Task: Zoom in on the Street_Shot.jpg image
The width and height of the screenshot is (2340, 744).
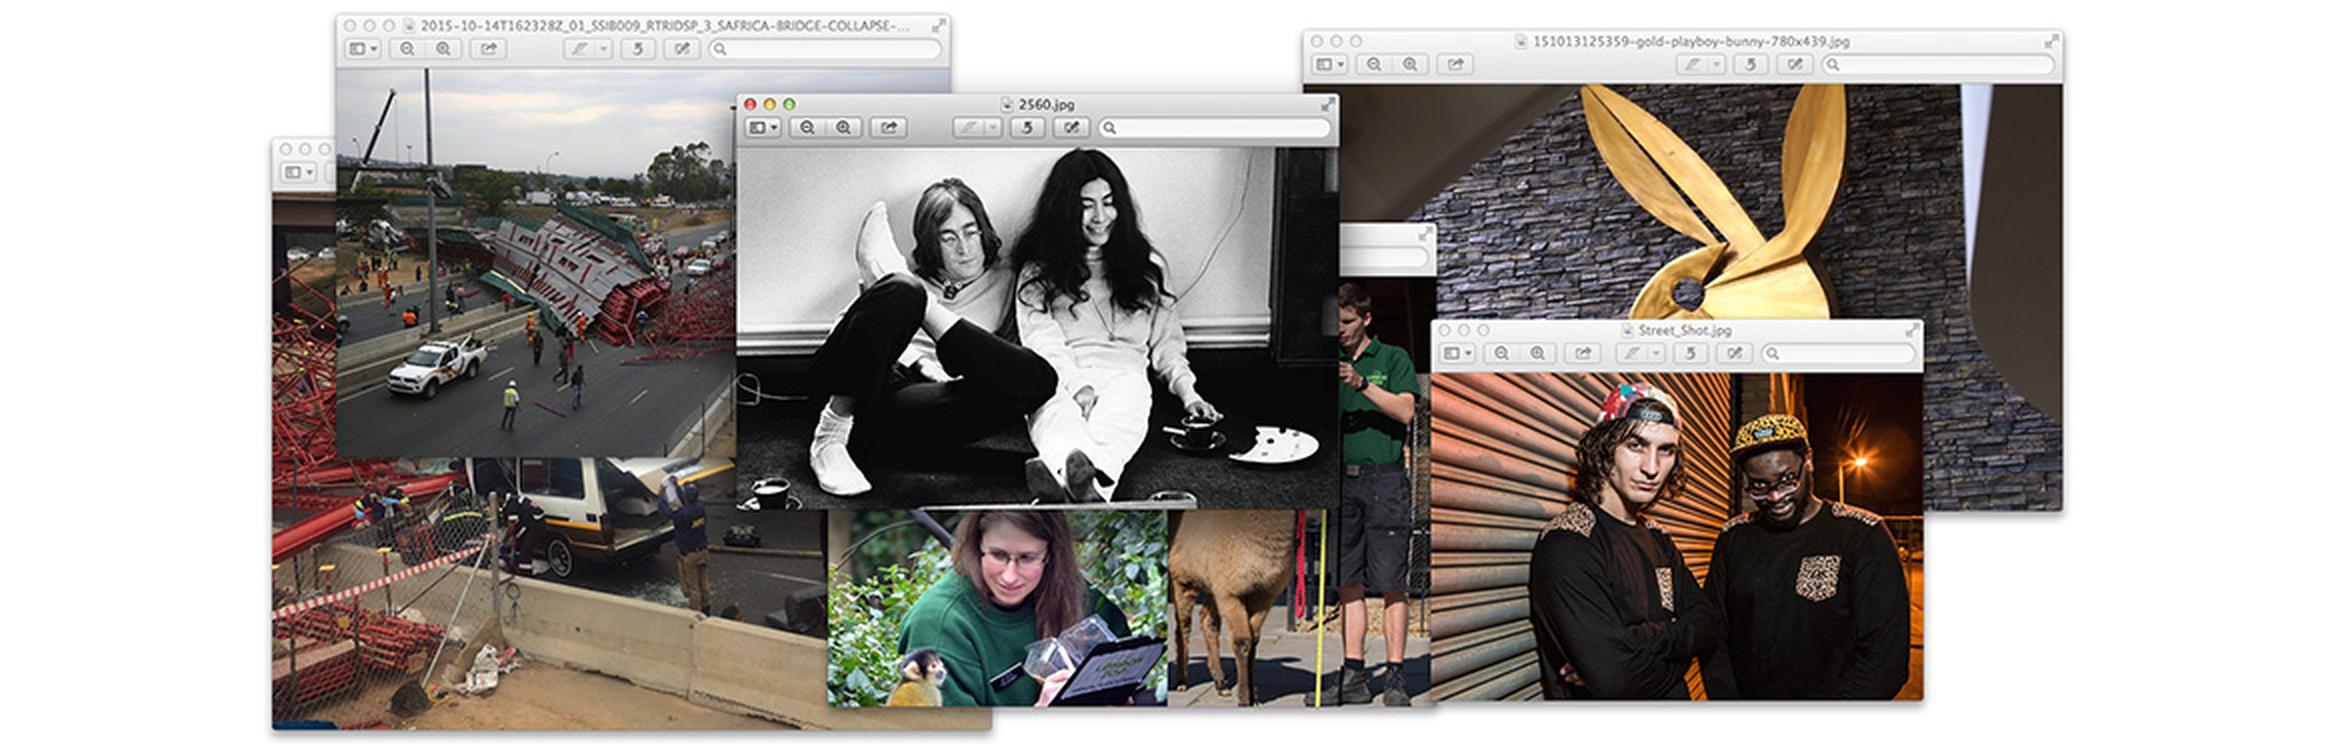Action: 1537,353
